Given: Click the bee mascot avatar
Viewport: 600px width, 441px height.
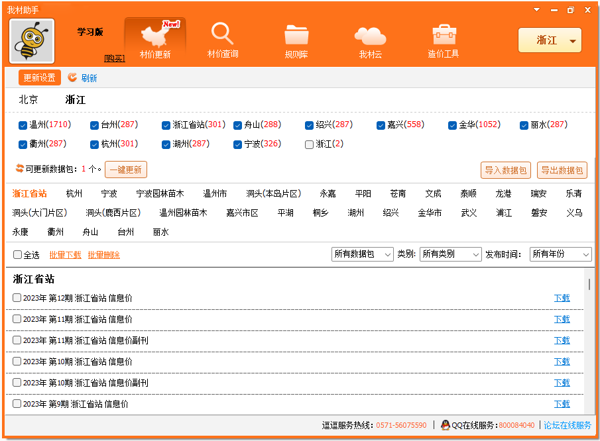Looking at the screenshot, I should click(32, 41).
